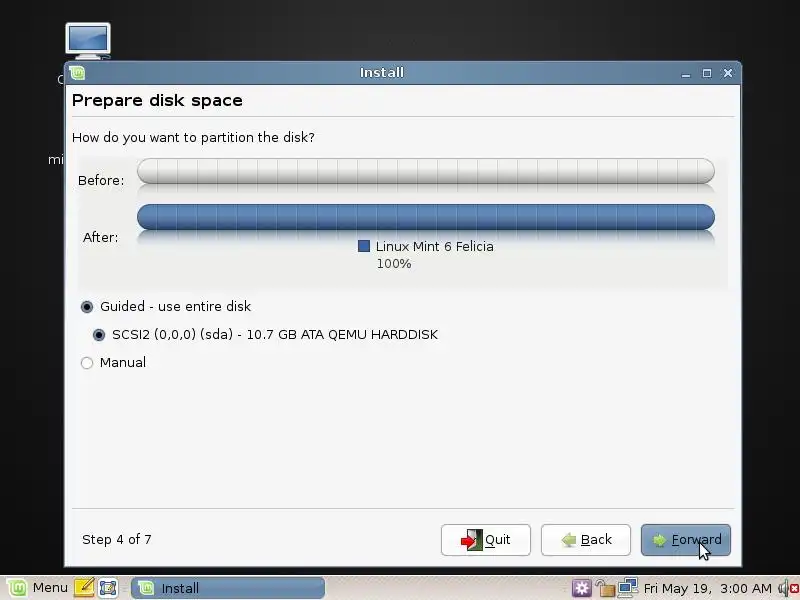
Task: Select the Manual partitioning option
Action: coord(113,362)
